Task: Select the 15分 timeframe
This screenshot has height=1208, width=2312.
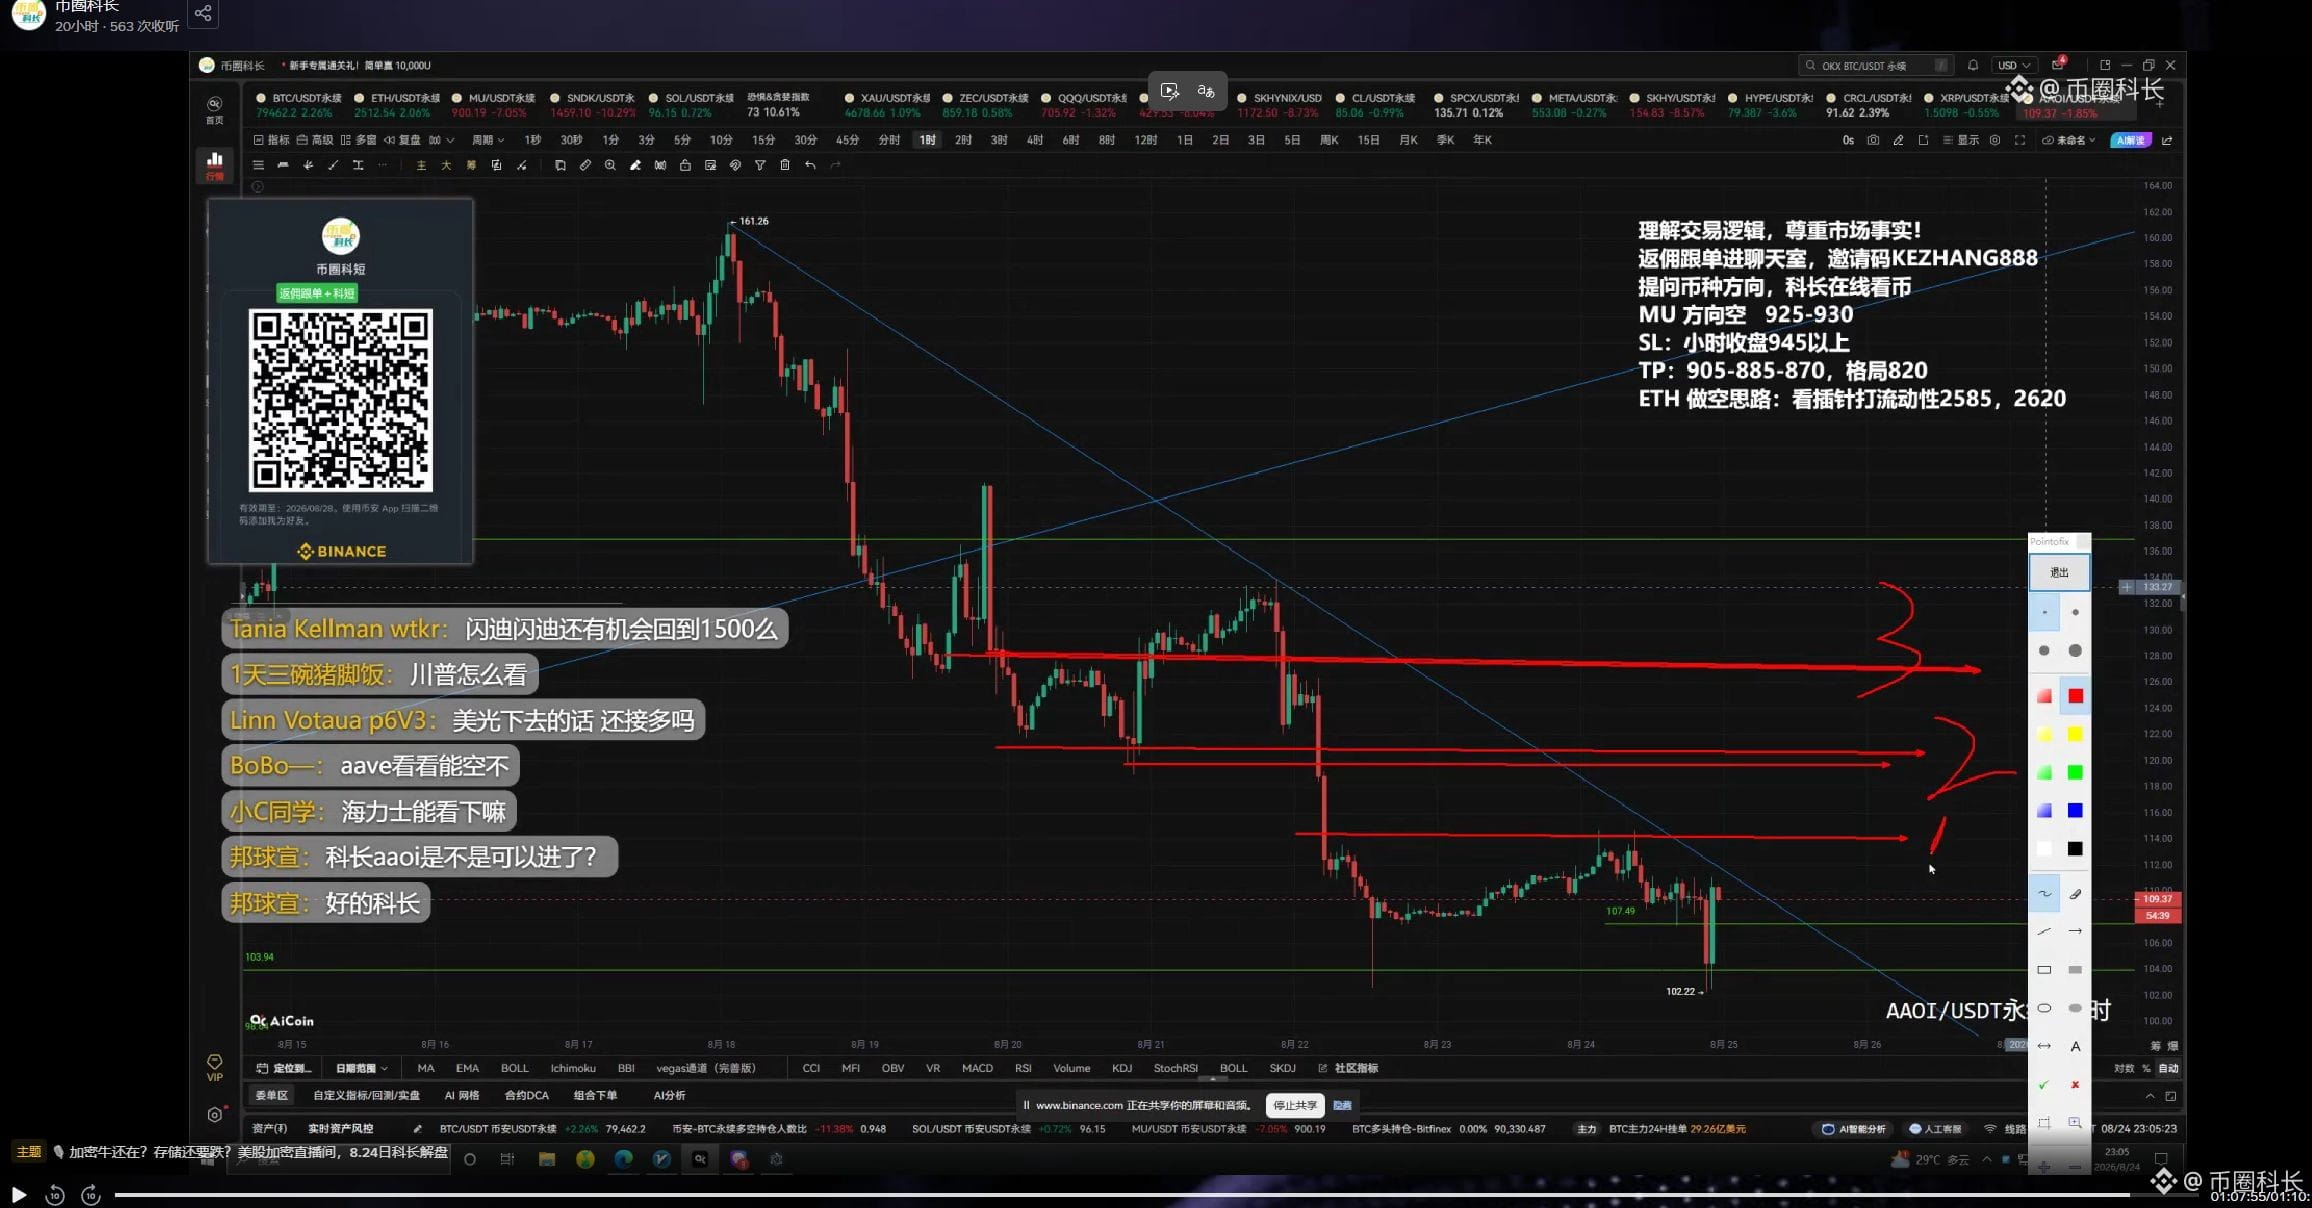Action: (x=763, y=140)
